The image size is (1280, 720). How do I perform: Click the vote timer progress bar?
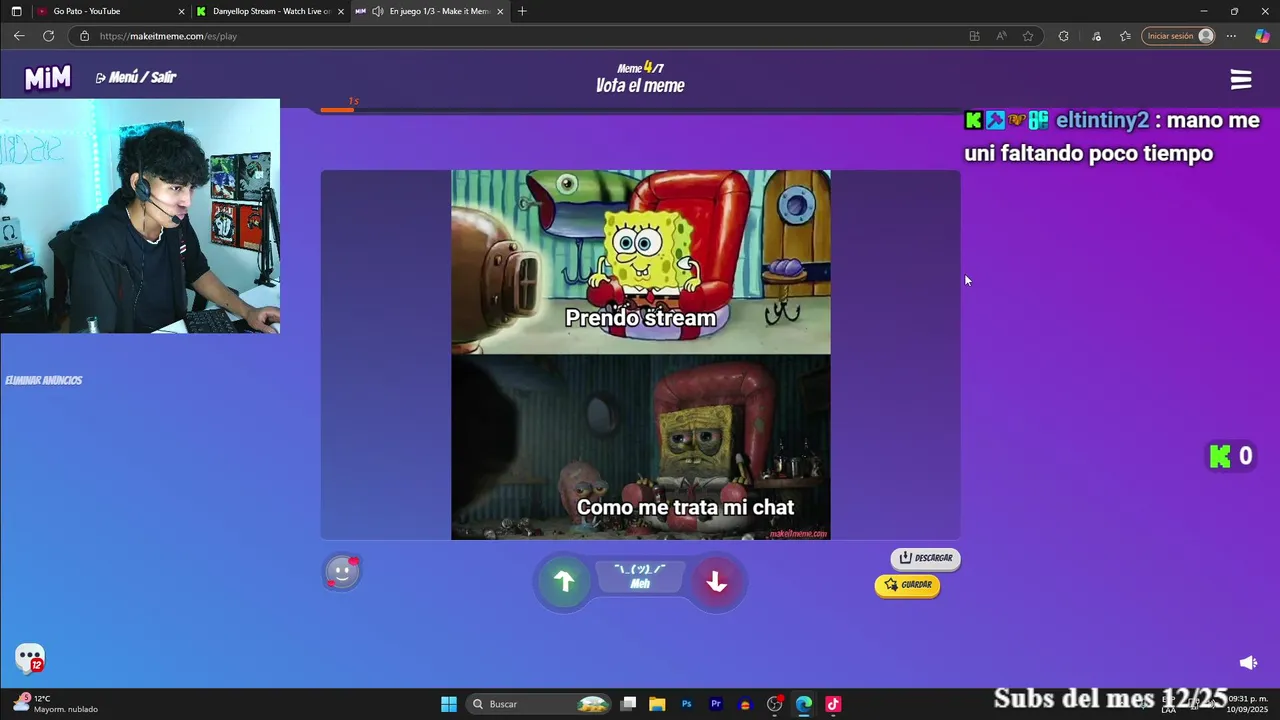click(640, 109)
